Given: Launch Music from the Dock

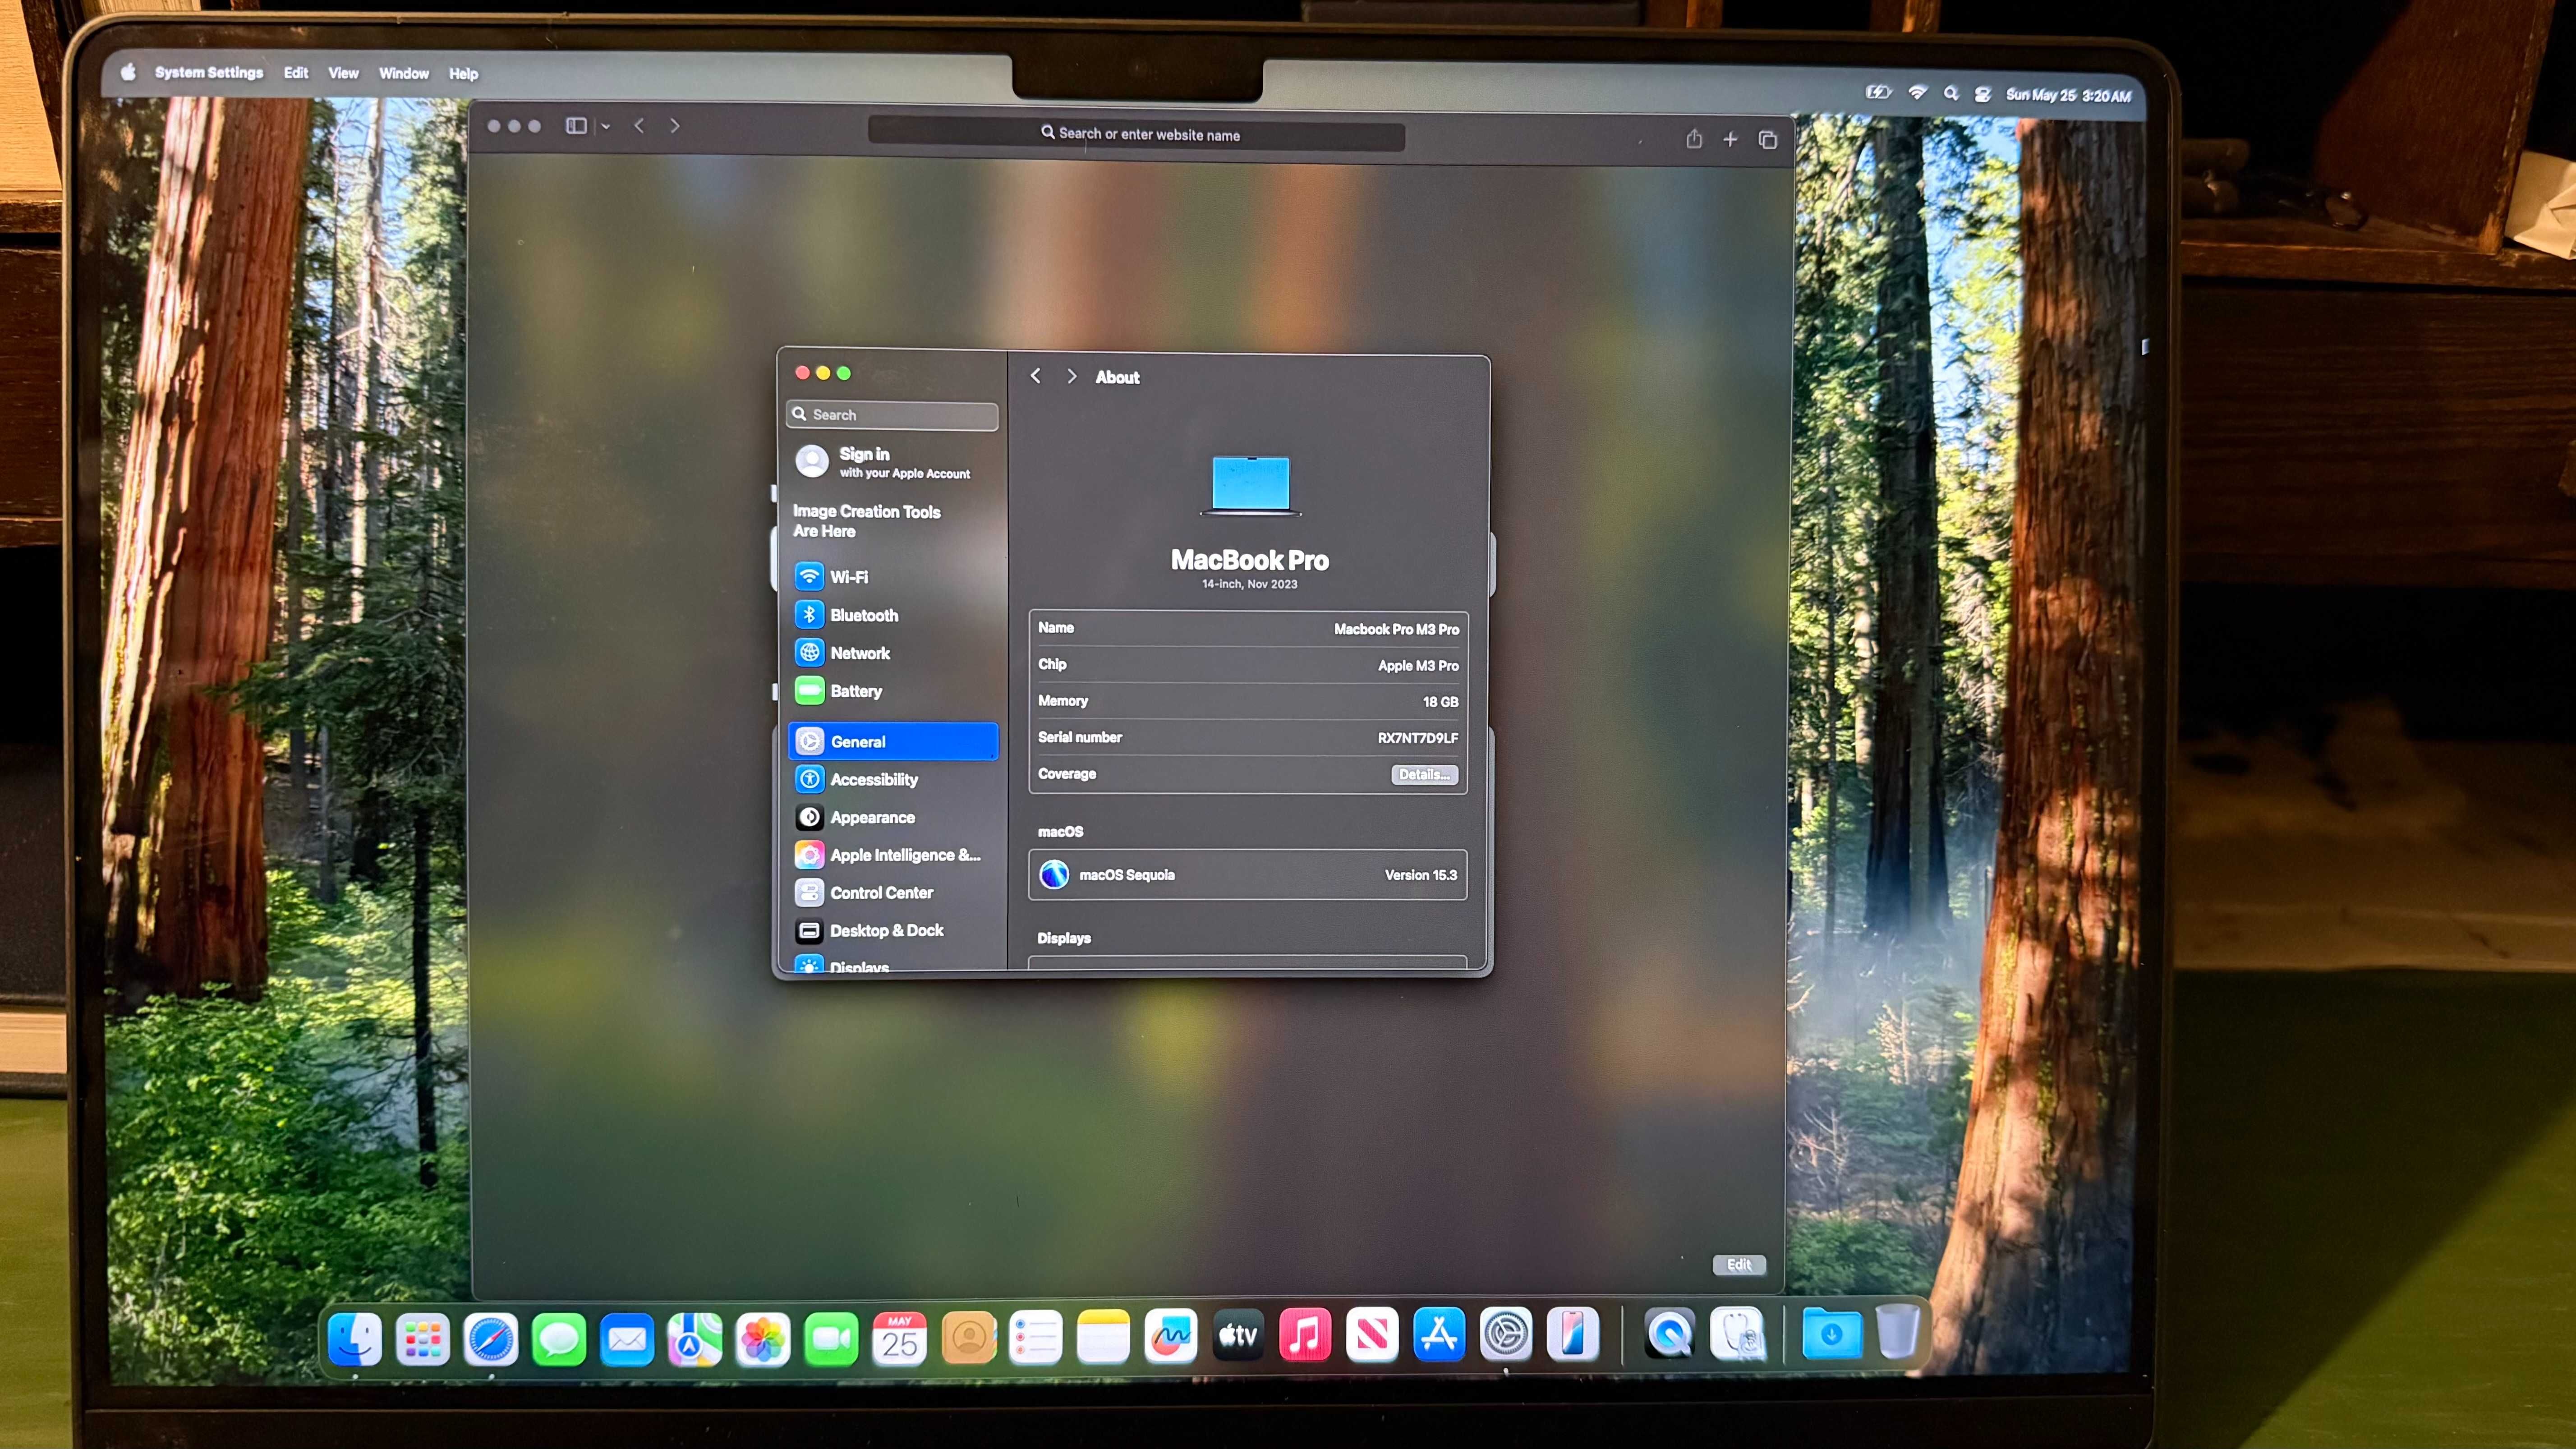Looking at the screenshot, I should point(1305,1334).
